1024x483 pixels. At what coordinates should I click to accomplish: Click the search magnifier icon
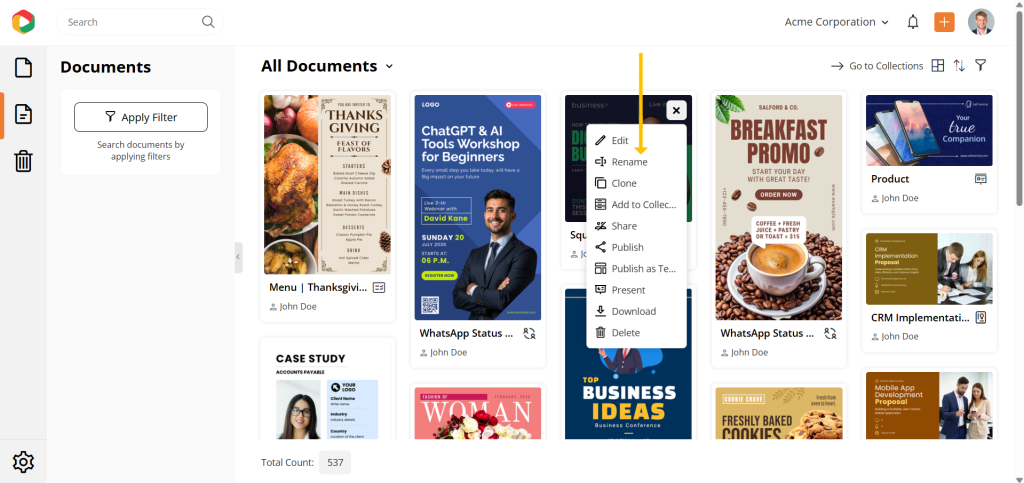(208, 22)
